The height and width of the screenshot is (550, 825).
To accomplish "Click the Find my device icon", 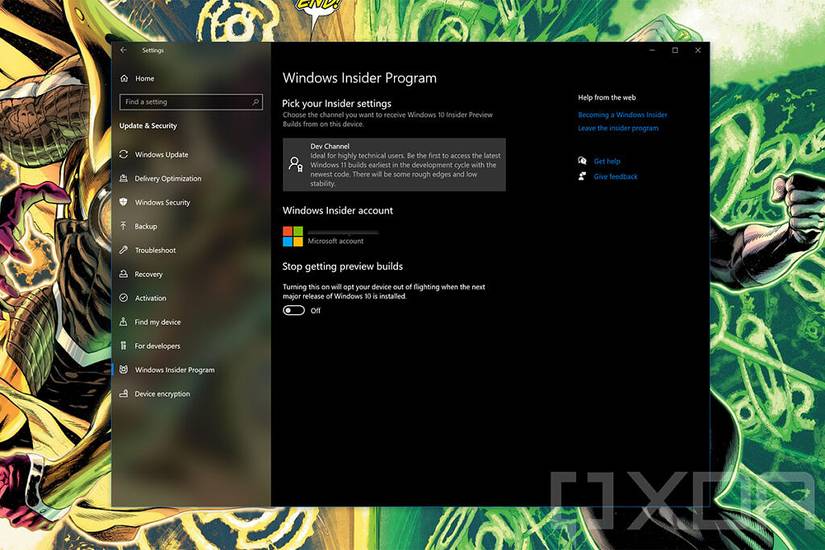I will pyautogui.click(x=124, y=322).
